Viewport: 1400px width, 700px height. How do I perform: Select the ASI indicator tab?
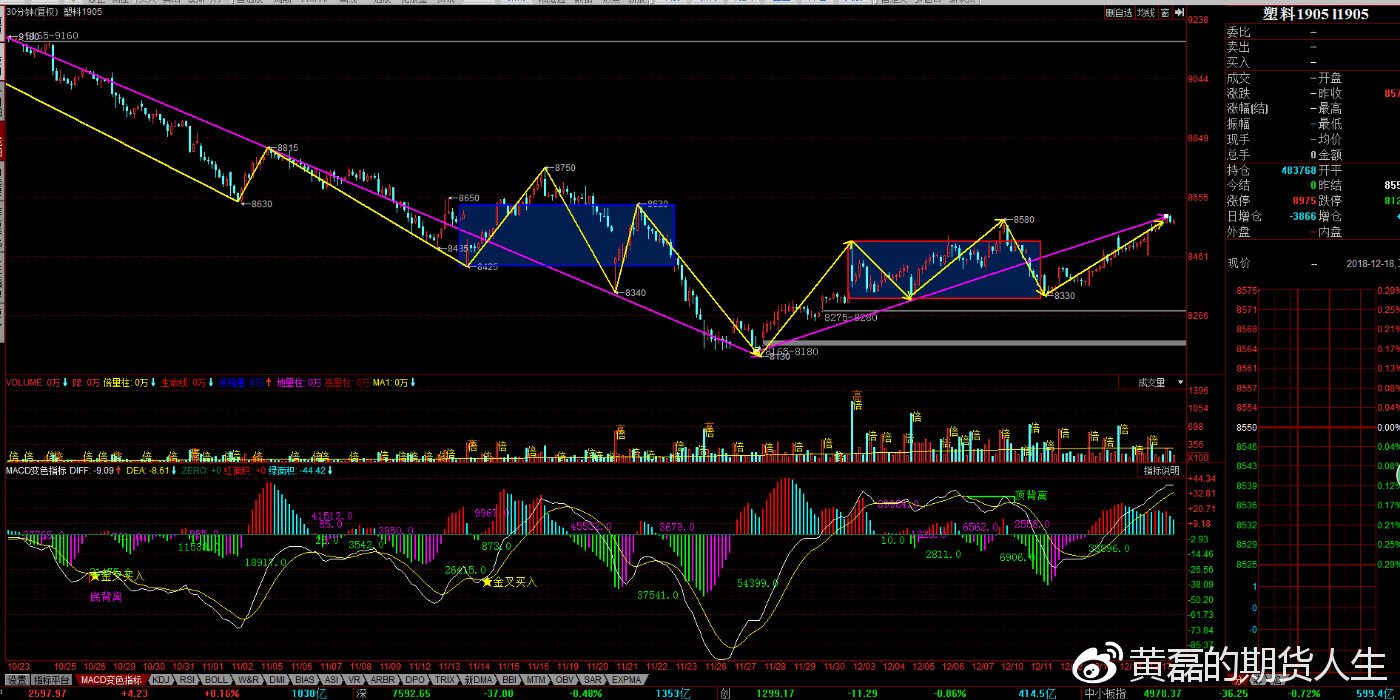[x=333, y=679]
